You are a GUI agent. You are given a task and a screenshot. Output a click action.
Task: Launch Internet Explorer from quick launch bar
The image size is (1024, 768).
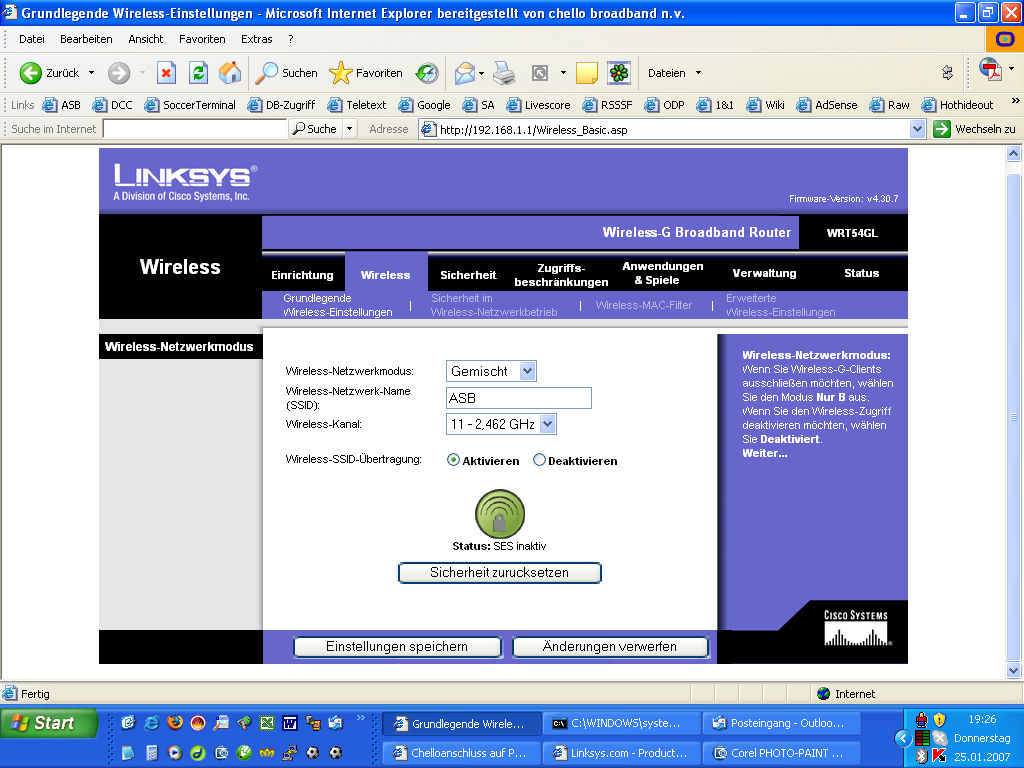point(152,722)
